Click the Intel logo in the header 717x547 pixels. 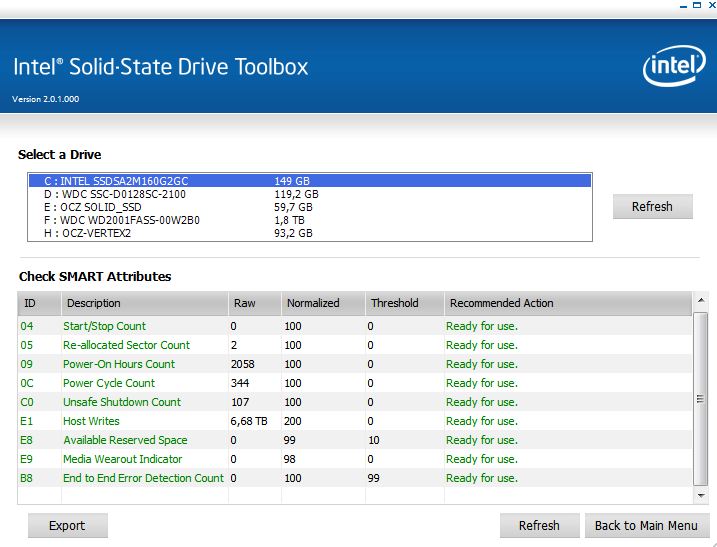tap(674, 66)
